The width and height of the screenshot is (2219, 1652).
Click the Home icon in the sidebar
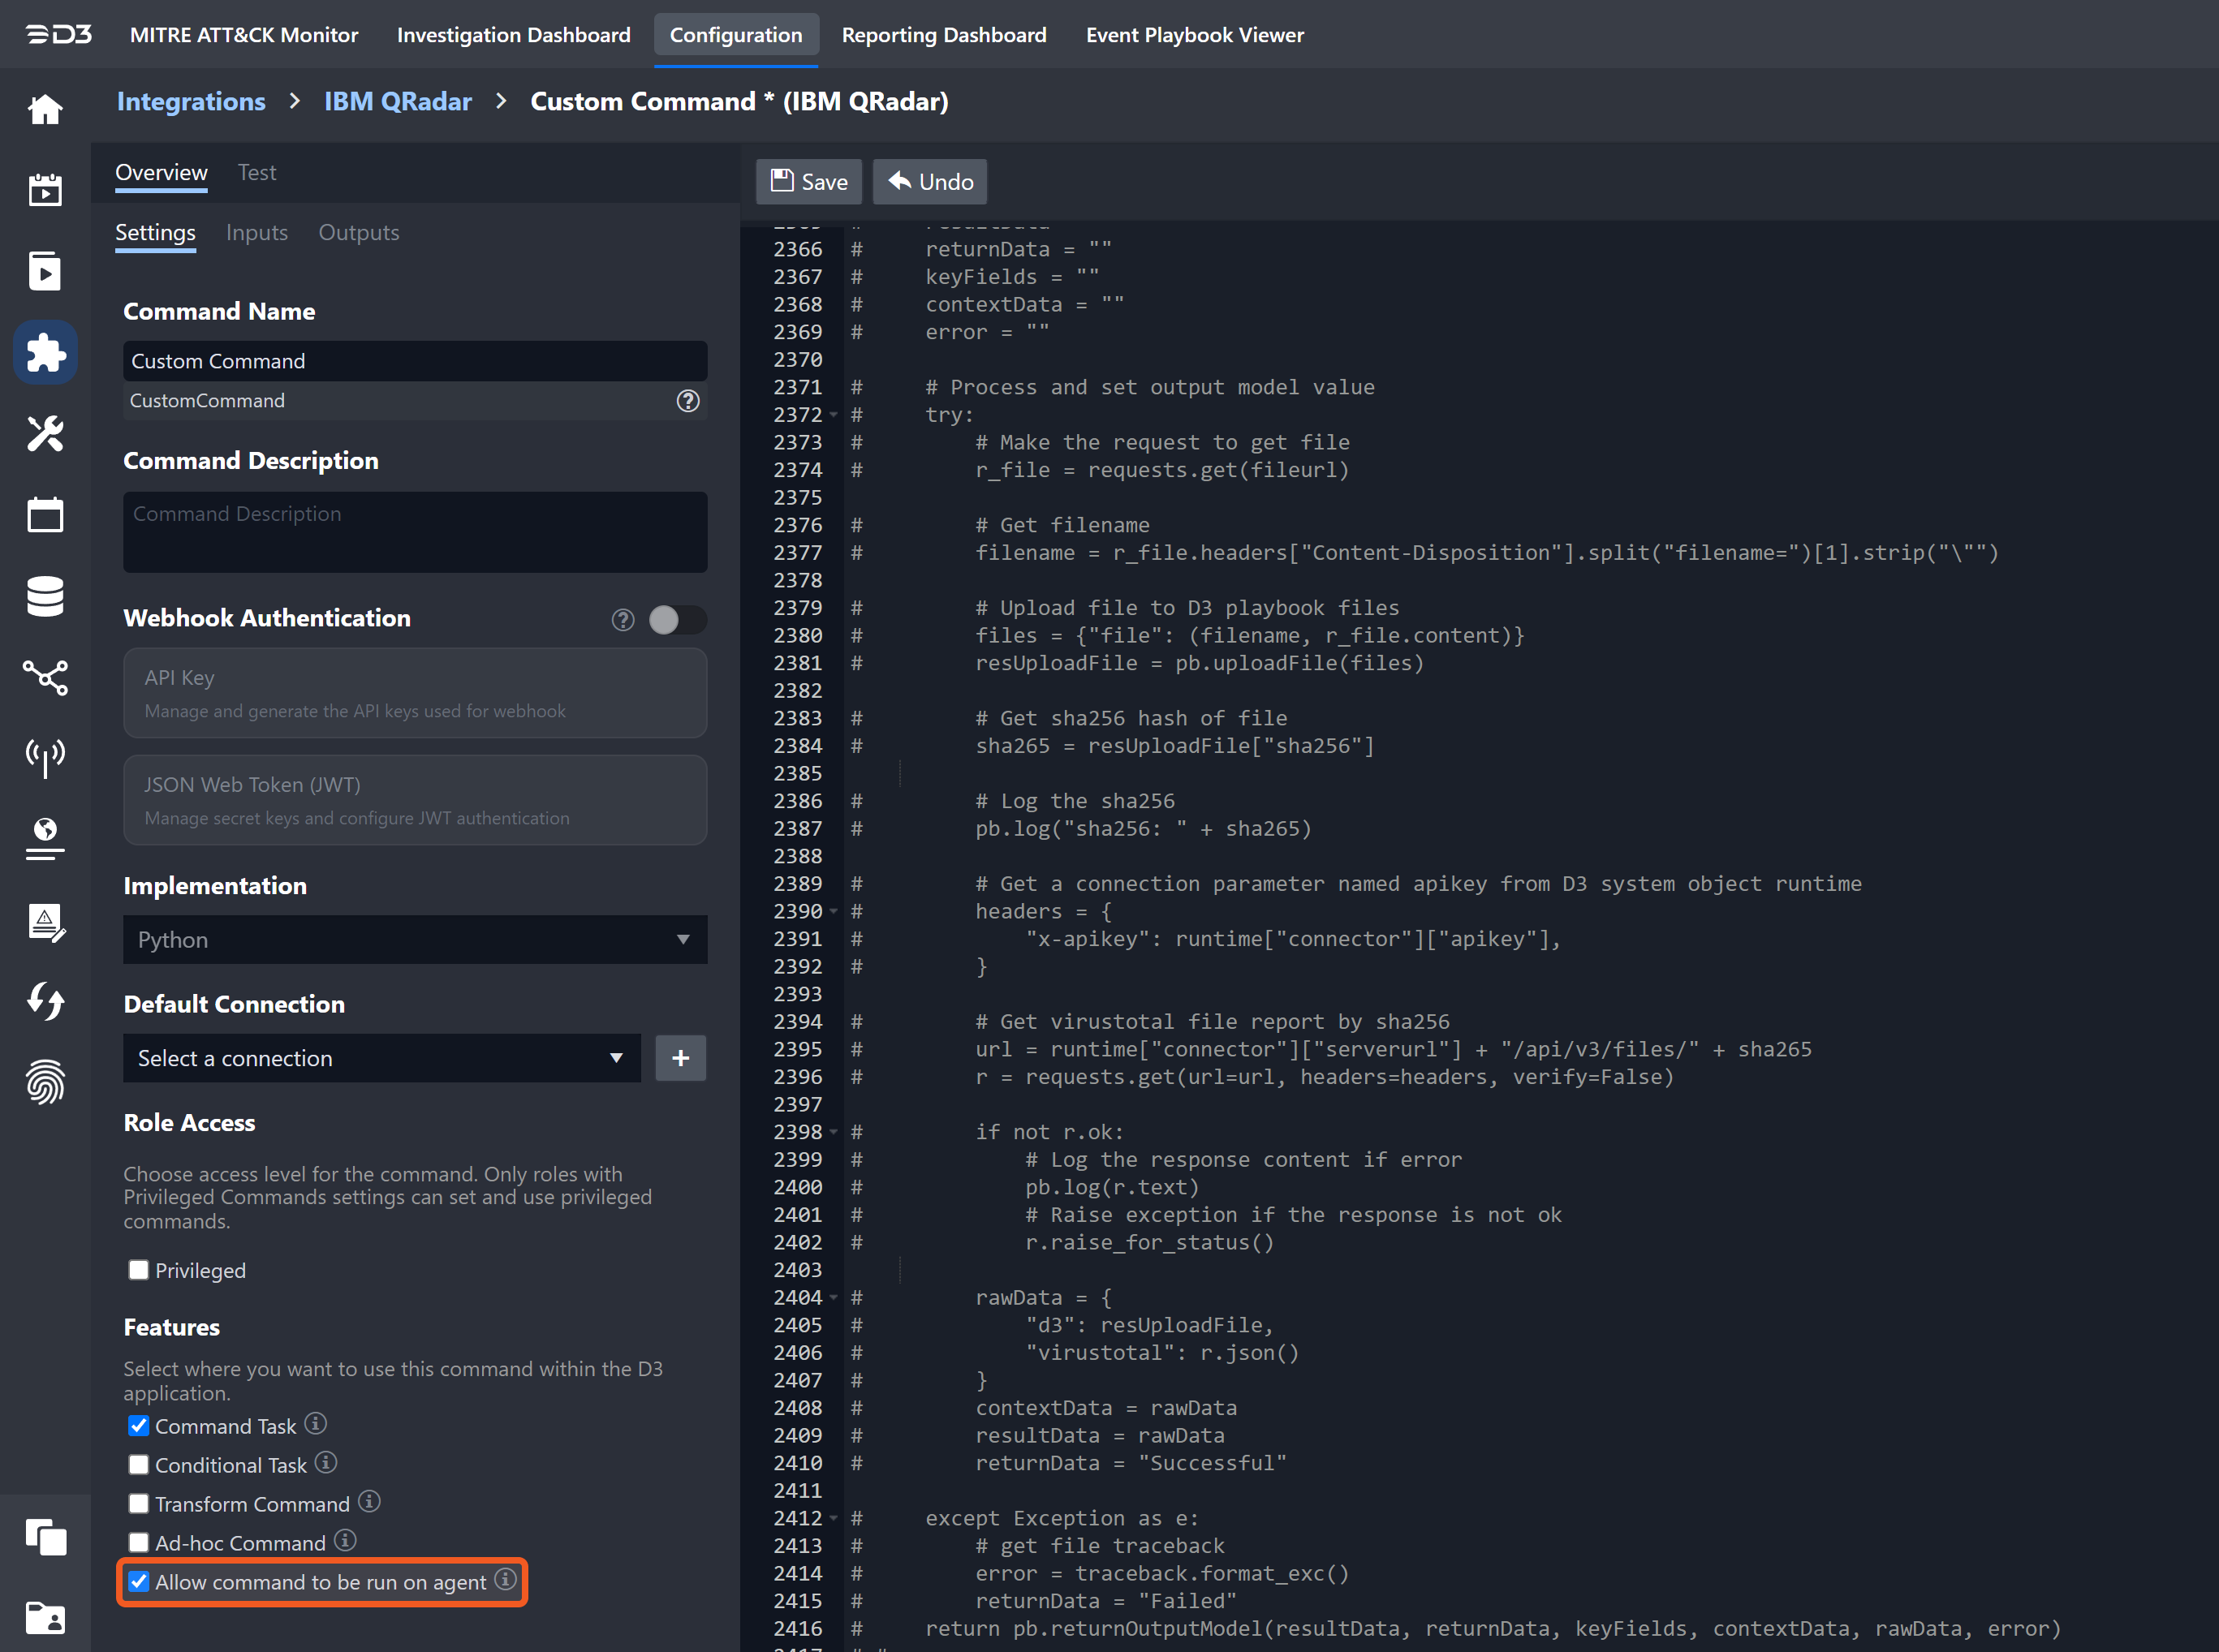click(x=45, y=109)
